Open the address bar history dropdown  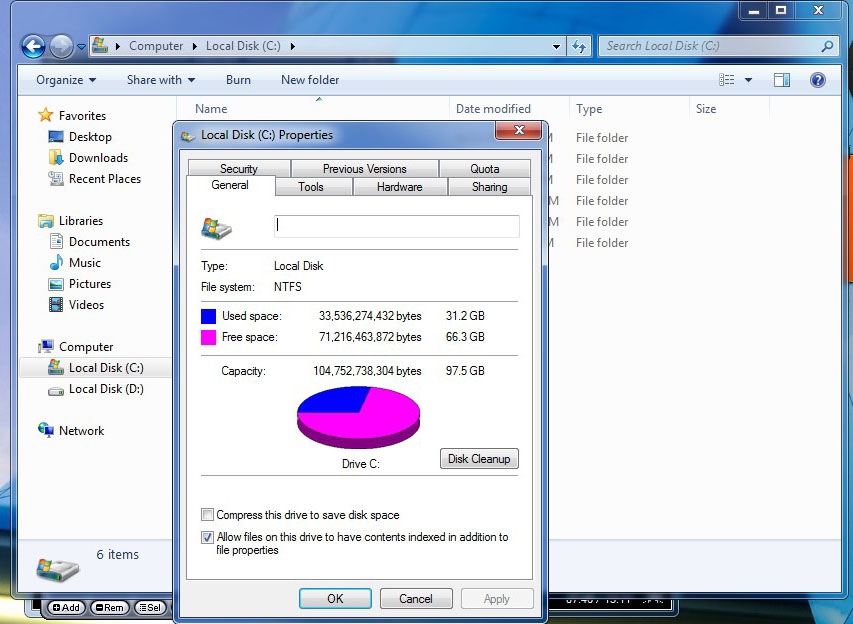(556, 47)
